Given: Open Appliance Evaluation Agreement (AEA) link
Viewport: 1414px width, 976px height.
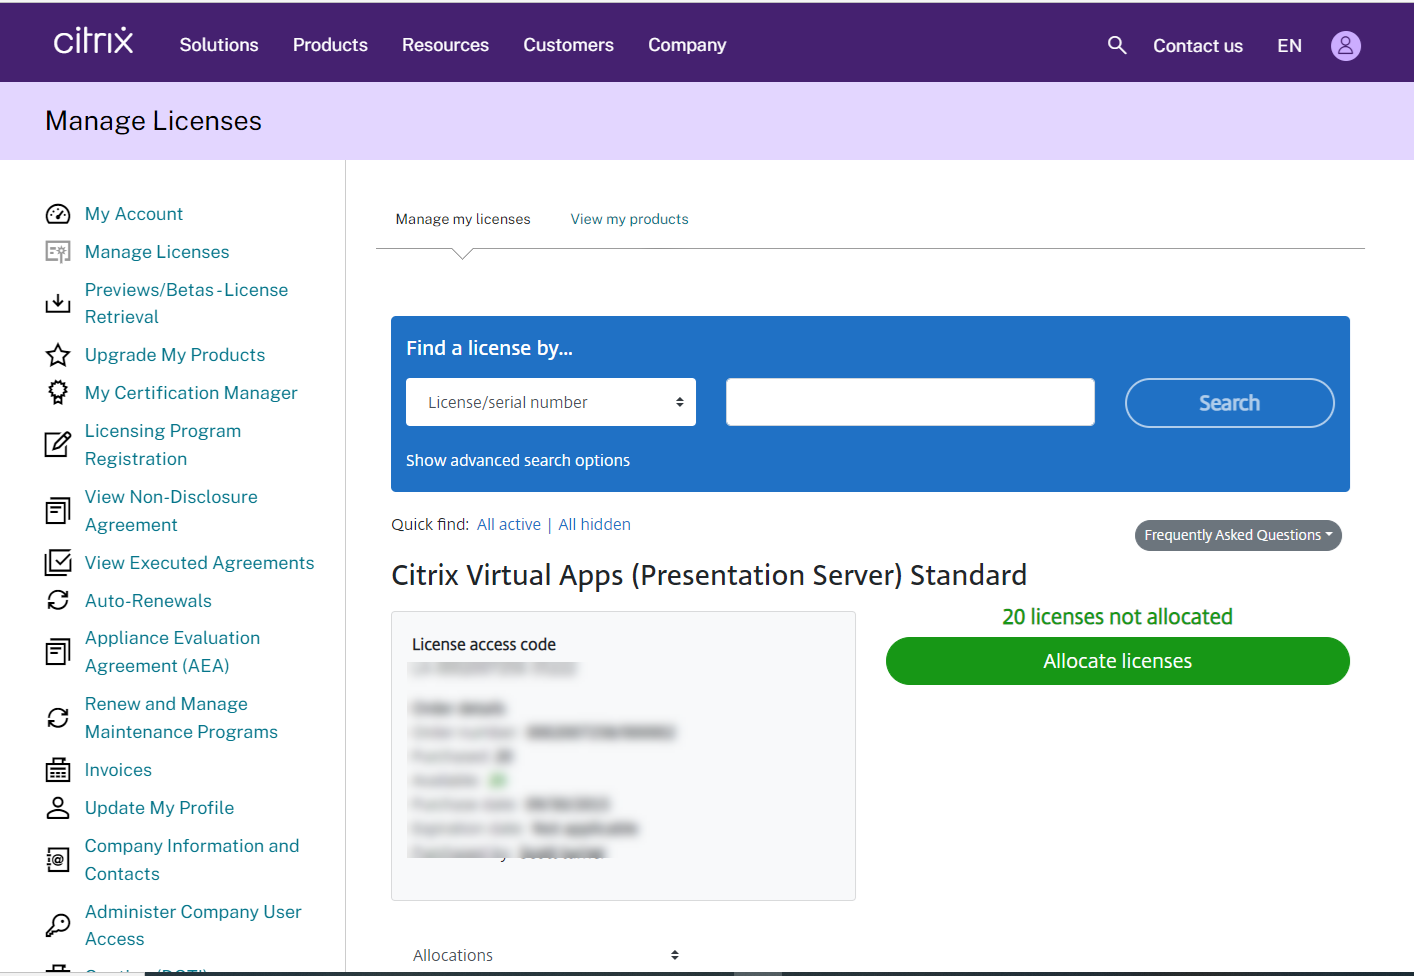Looking at the screenshot, I should coord(172,652).
